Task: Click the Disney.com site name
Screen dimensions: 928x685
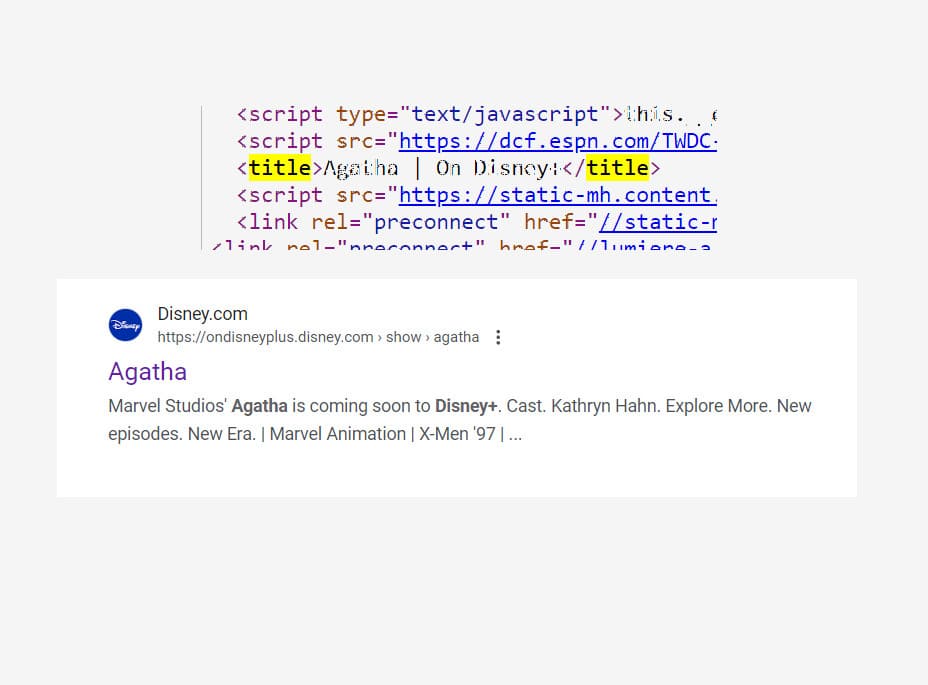Action: tap(202, 314)
